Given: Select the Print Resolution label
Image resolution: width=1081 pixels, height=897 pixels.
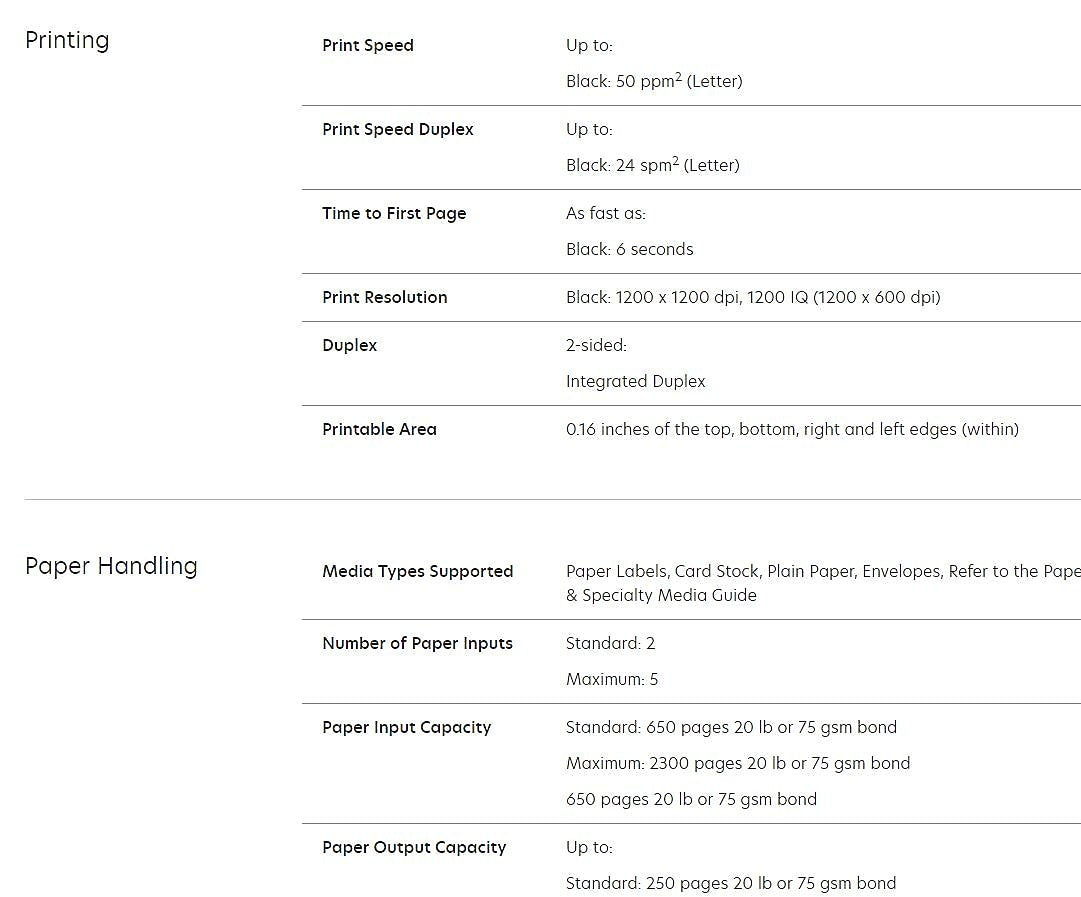Looking at the screenshot, I should point(384,297).
